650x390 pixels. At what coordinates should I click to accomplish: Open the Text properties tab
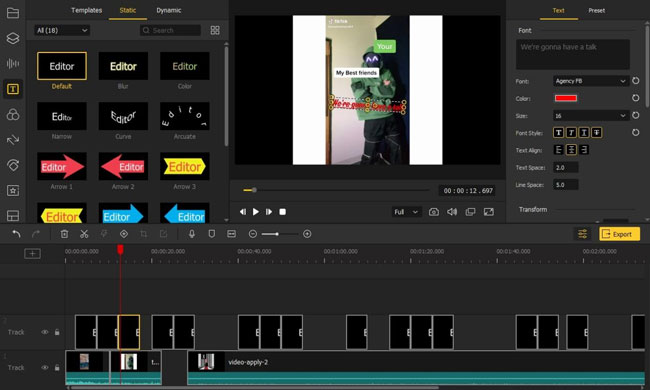tap(558, 10)
